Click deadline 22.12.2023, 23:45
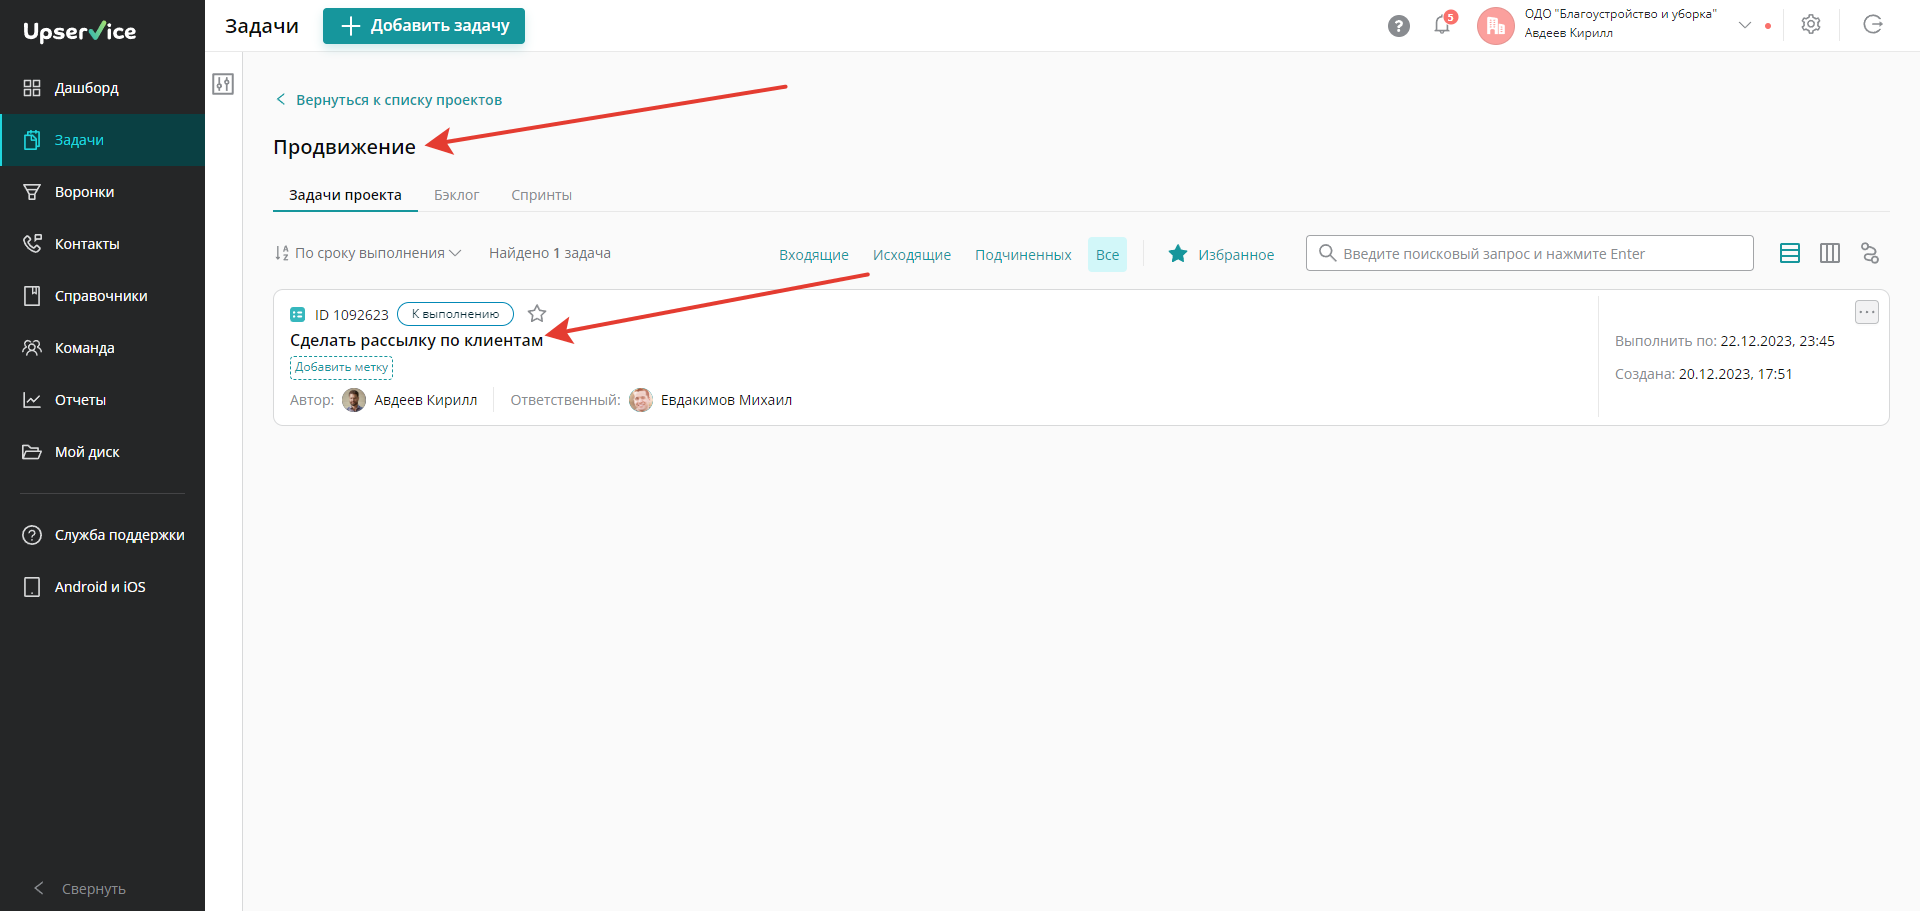 click(x=1777, y=341)
